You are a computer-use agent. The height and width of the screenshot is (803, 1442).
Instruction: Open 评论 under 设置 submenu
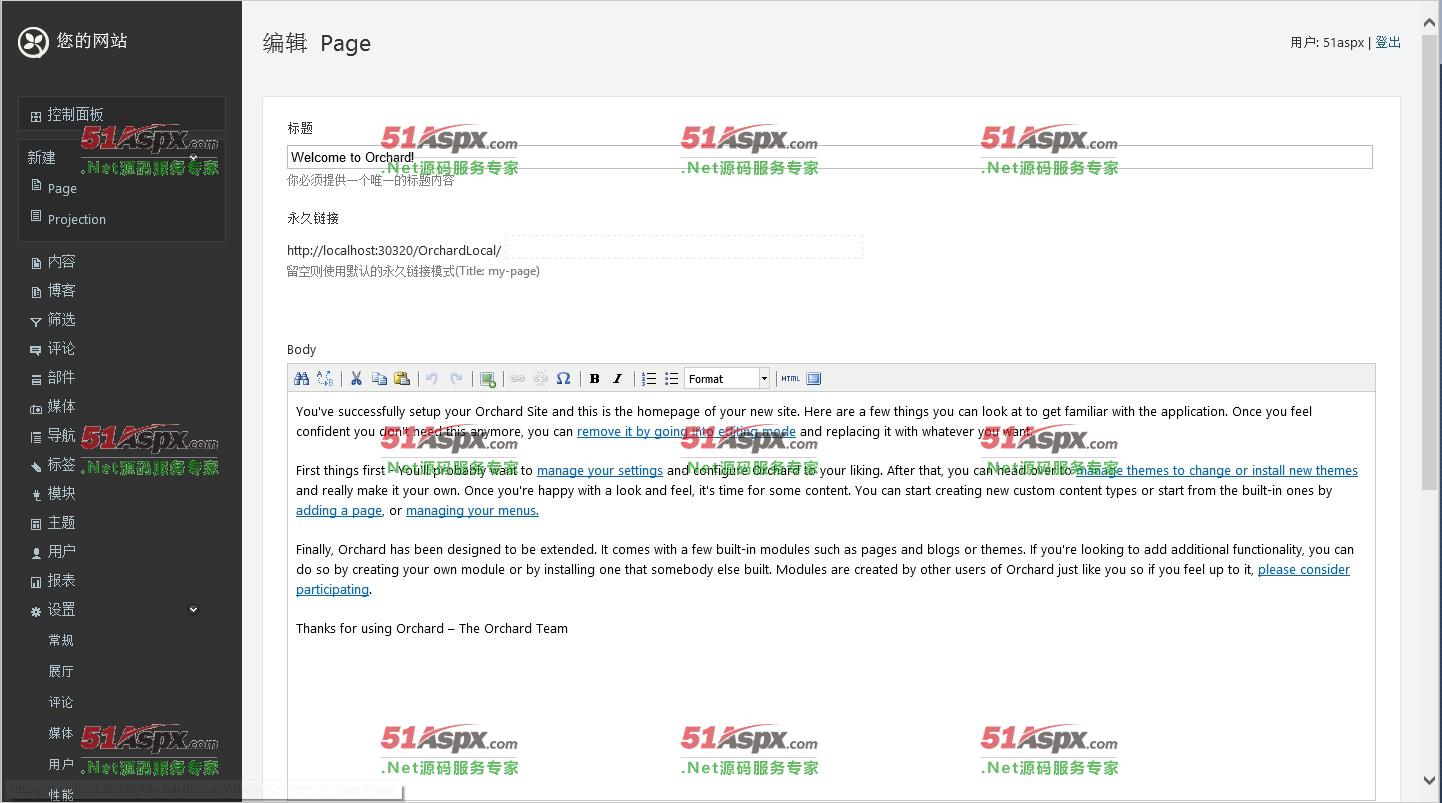click(61, 702)
